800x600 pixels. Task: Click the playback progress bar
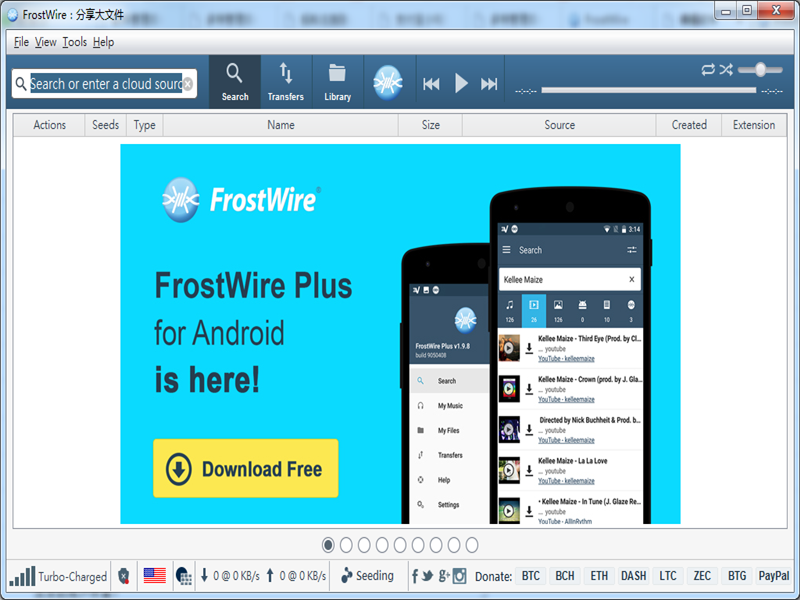tap(648, 90)
